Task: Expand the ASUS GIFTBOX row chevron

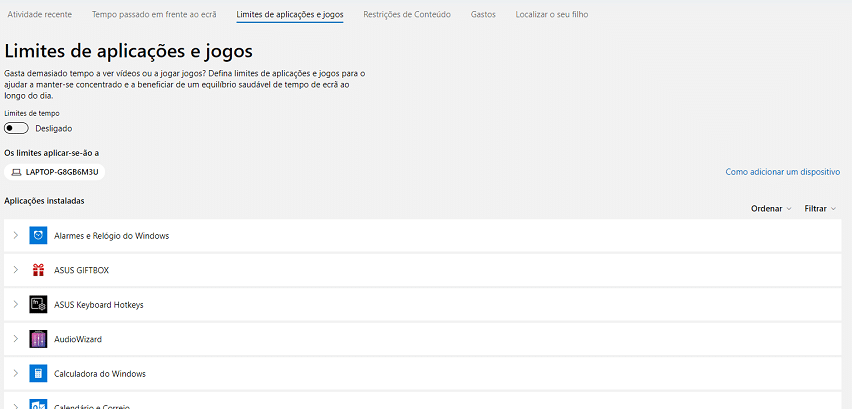Action: point(16,270)
